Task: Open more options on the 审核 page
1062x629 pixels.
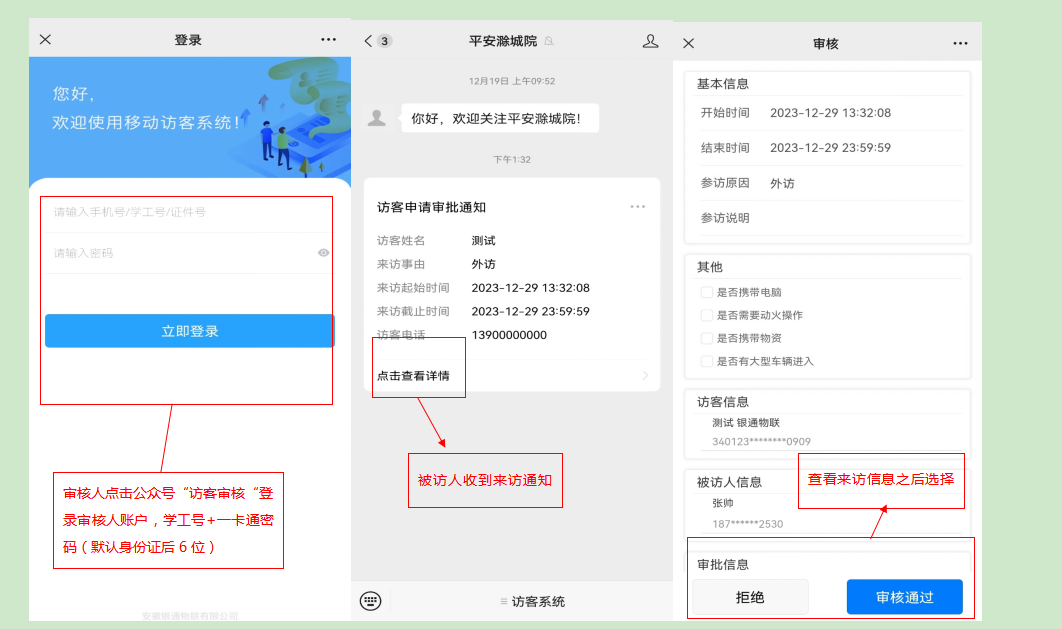Action: click(x=960, y=43)
